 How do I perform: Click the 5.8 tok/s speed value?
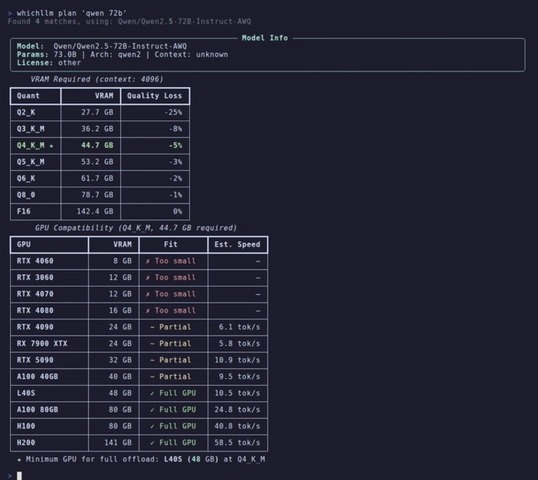tap(239, 343)
